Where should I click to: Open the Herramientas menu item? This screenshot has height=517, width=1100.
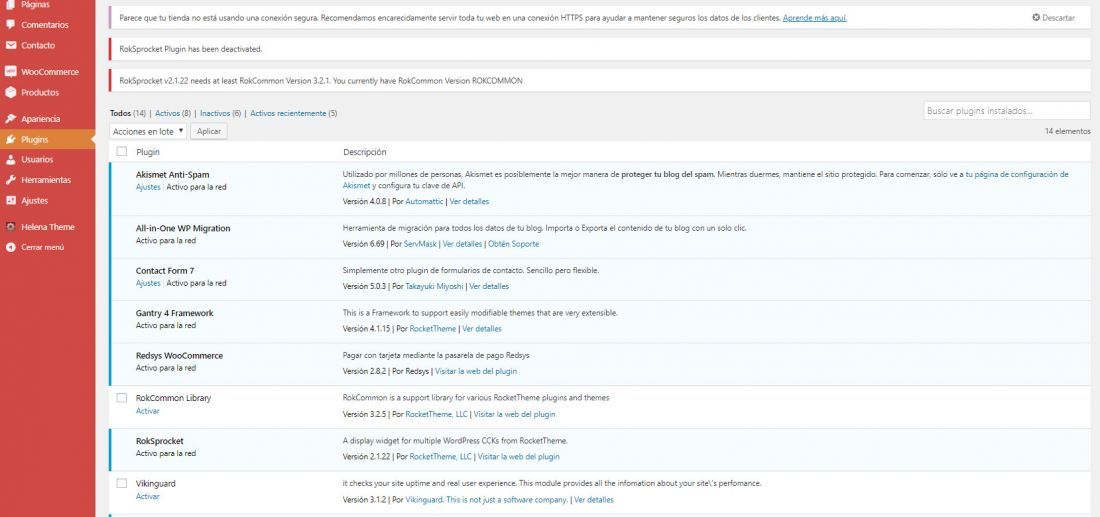pos(46,180)
